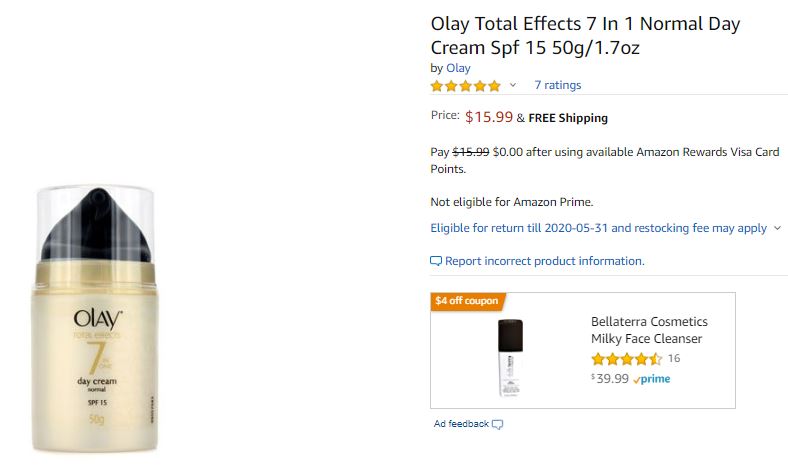Click the Bellaterra cleanser star rating
The height and width of the screenshot is (468, 788).
click(x=626, y=359)
